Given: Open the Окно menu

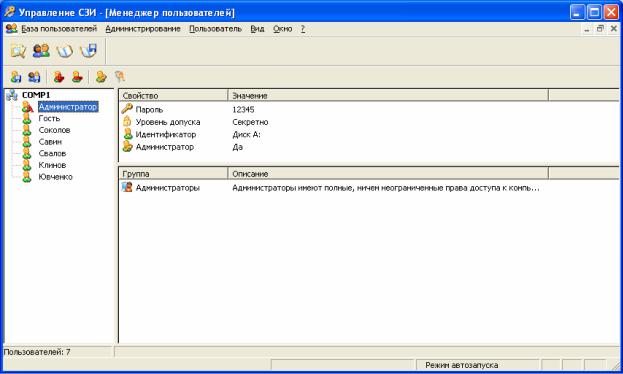Looking at the screenshot, I should tap(282, 29).
